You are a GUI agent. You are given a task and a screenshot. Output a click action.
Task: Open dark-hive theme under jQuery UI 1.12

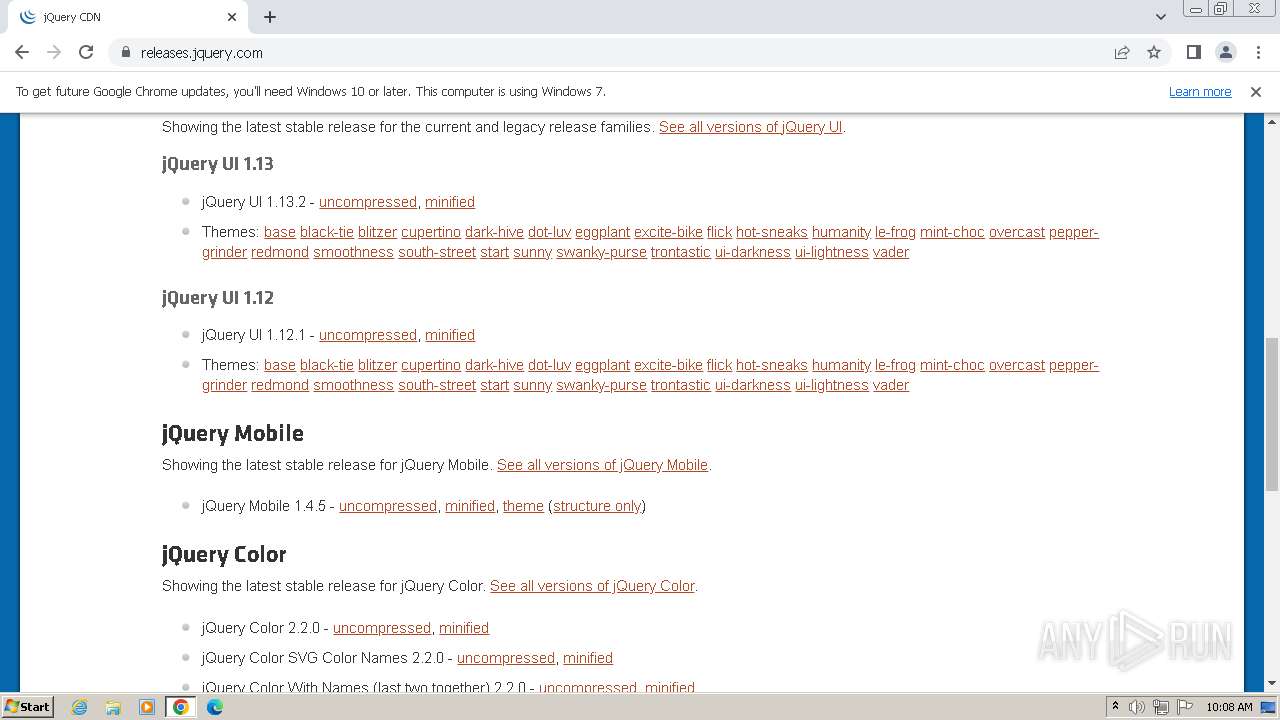click(x=494, y=365)
